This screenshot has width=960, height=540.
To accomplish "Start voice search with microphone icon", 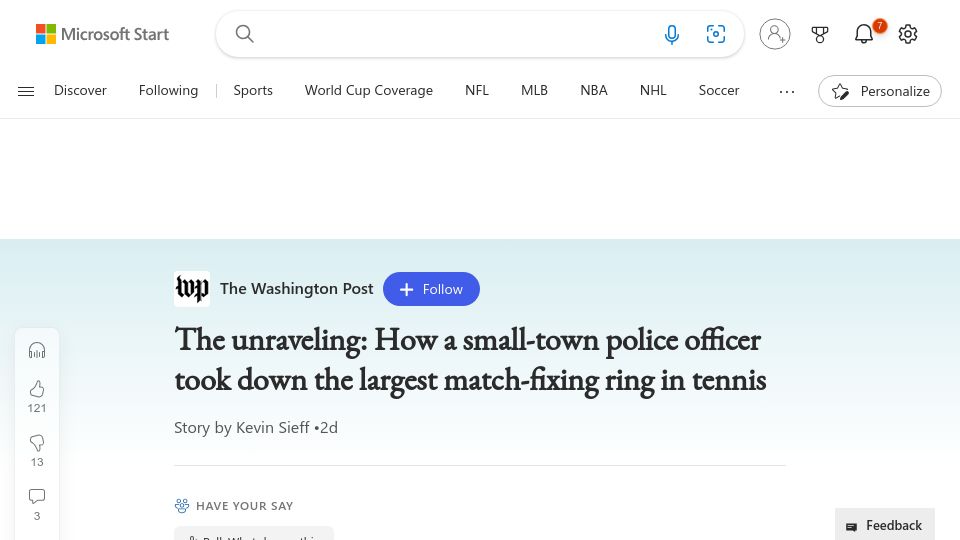I will [x=672, y=34].
